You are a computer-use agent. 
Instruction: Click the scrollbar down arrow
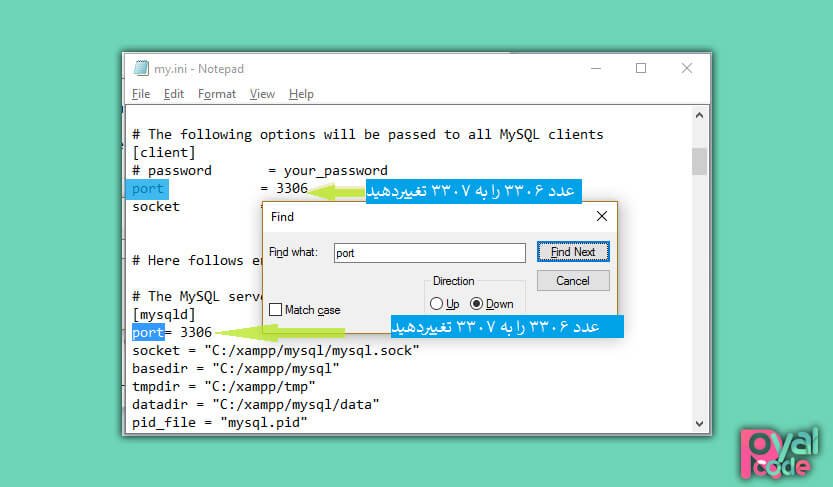tap(699, 424)
